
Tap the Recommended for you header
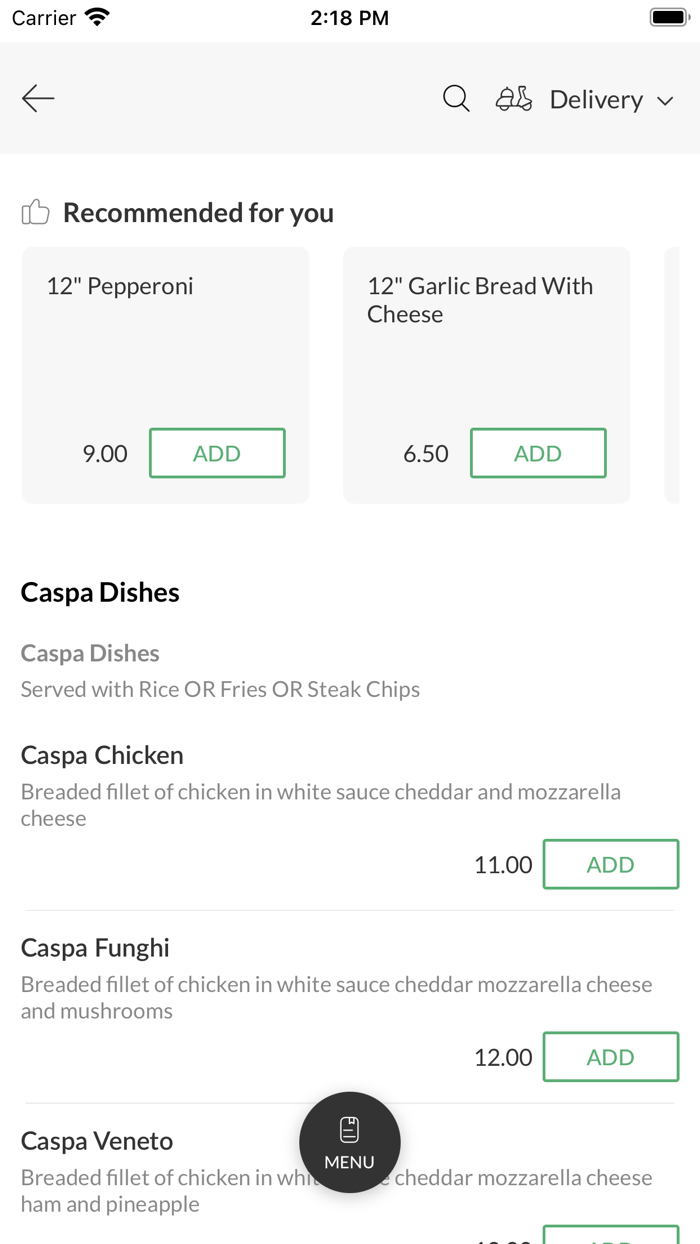198,212
